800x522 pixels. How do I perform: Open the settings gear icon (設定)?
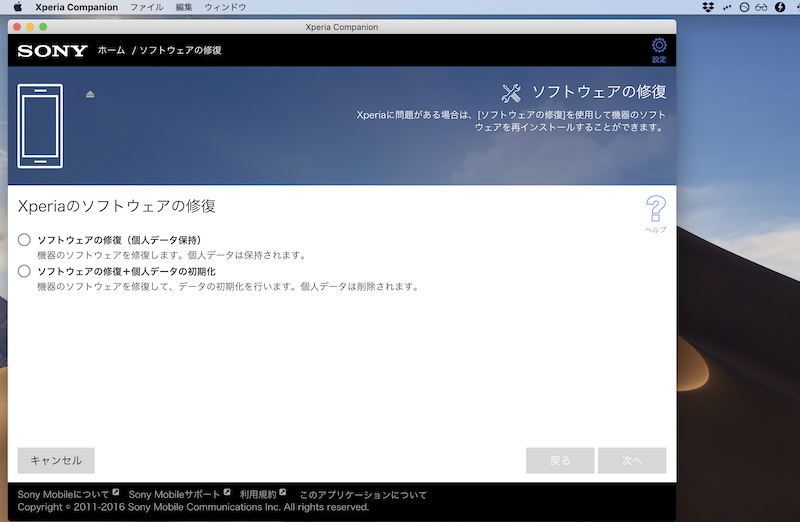[658, 48]
